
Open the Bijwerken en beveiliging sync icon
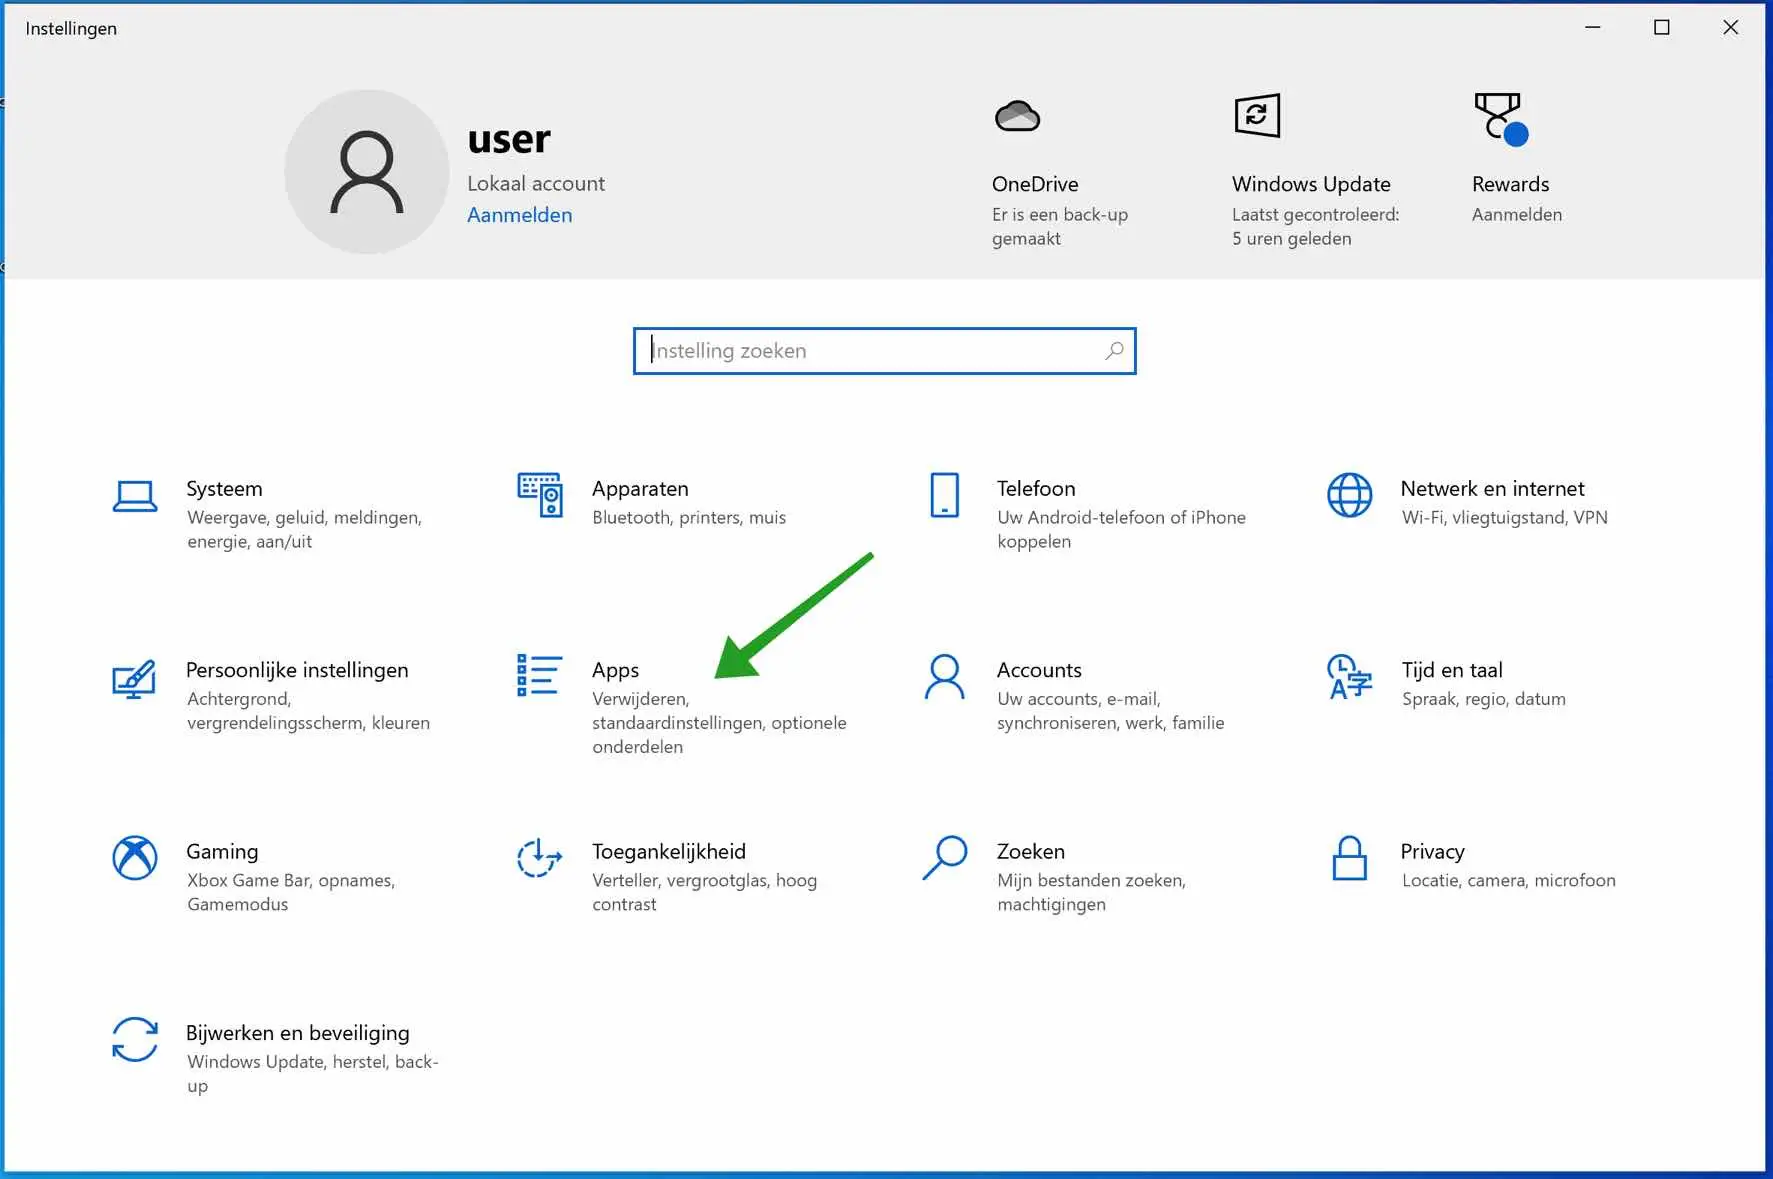coord(134,1039)
